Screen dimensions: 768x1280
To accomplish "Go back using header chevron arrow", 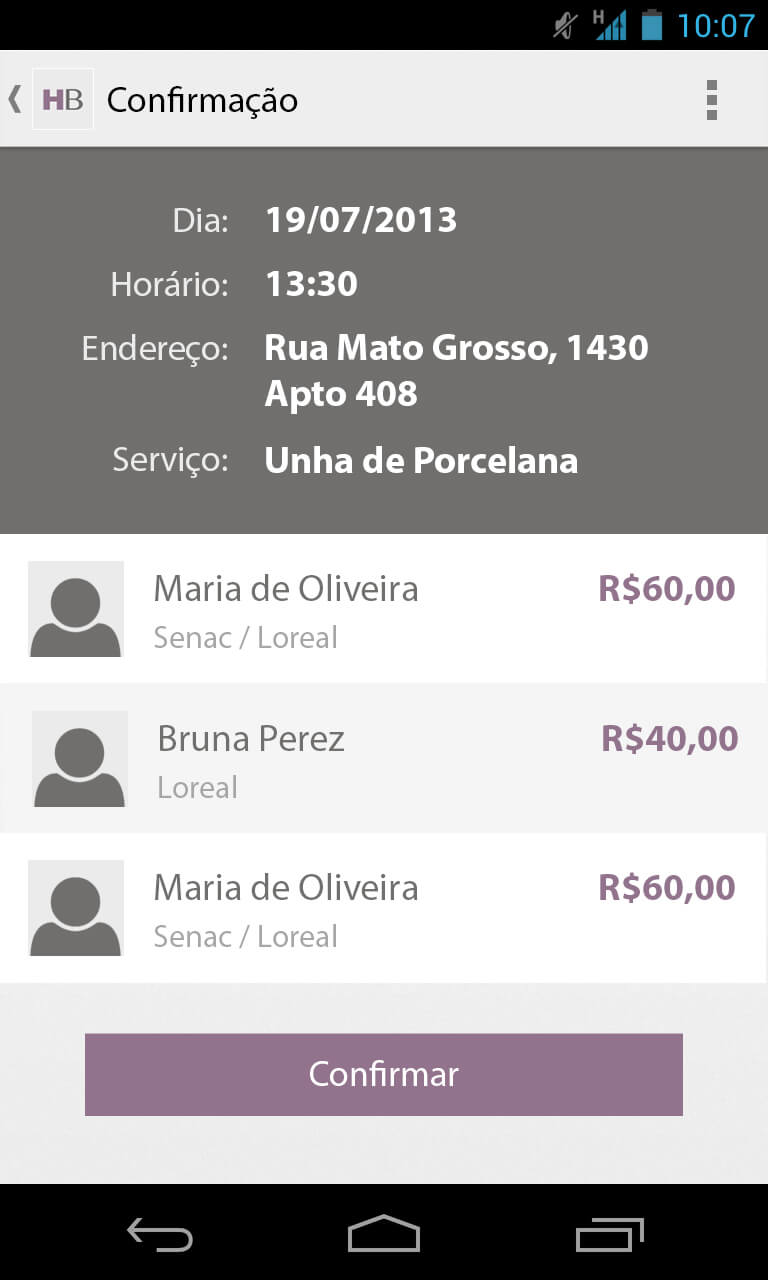I will tap(14, 99).
